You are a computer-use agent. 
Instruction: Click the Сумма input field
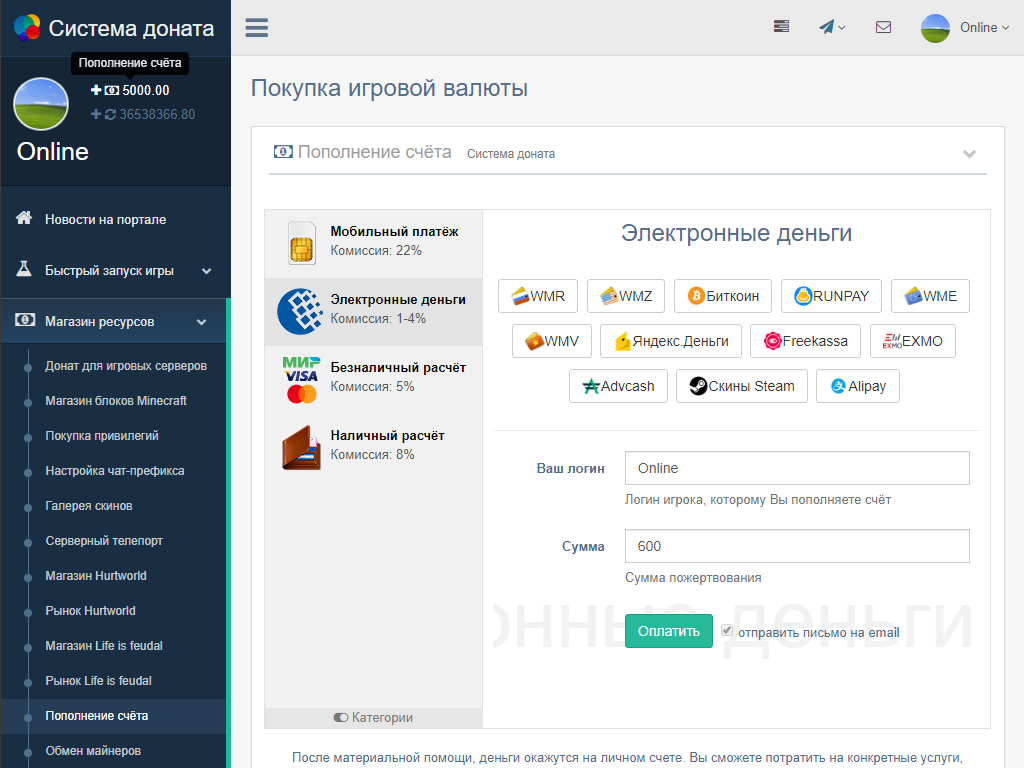(797, 547)
